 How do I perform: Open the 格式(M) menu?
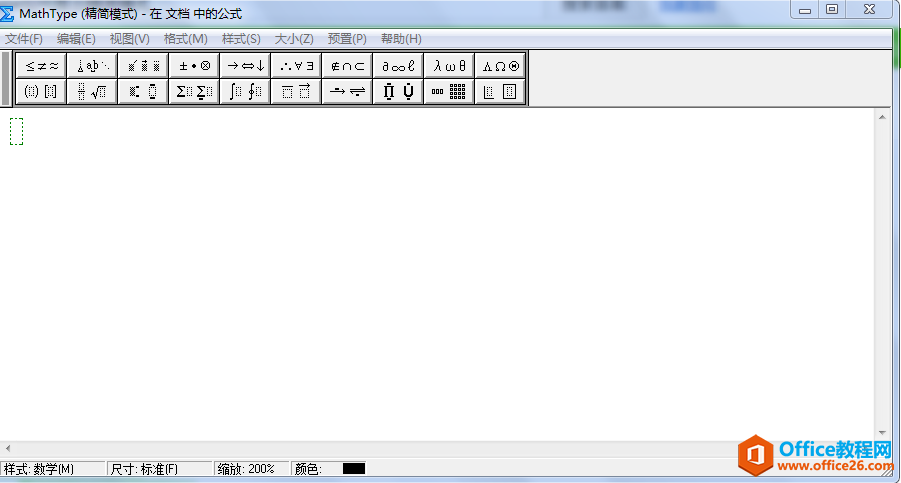[185, 39]
